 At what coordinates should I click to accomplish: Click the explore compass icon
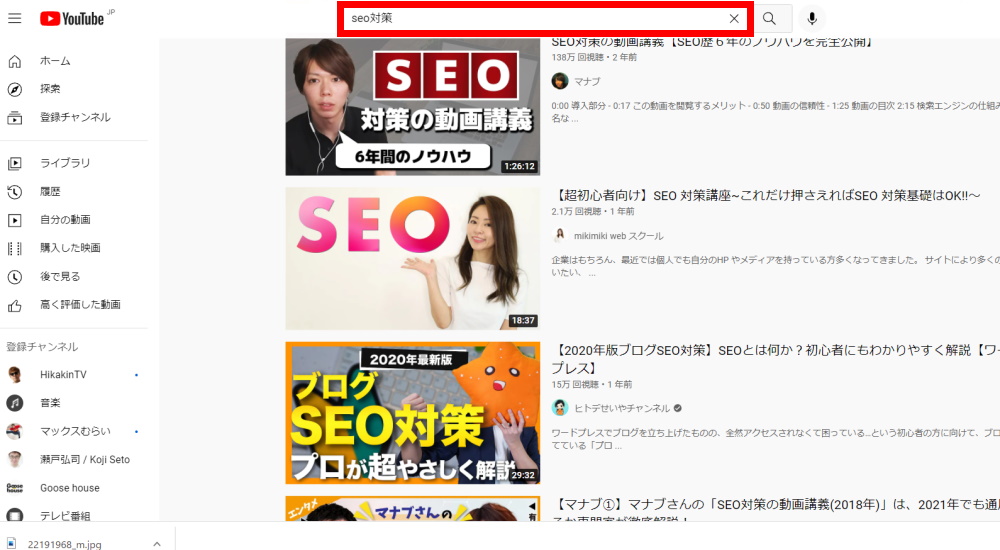coord(15,89)
